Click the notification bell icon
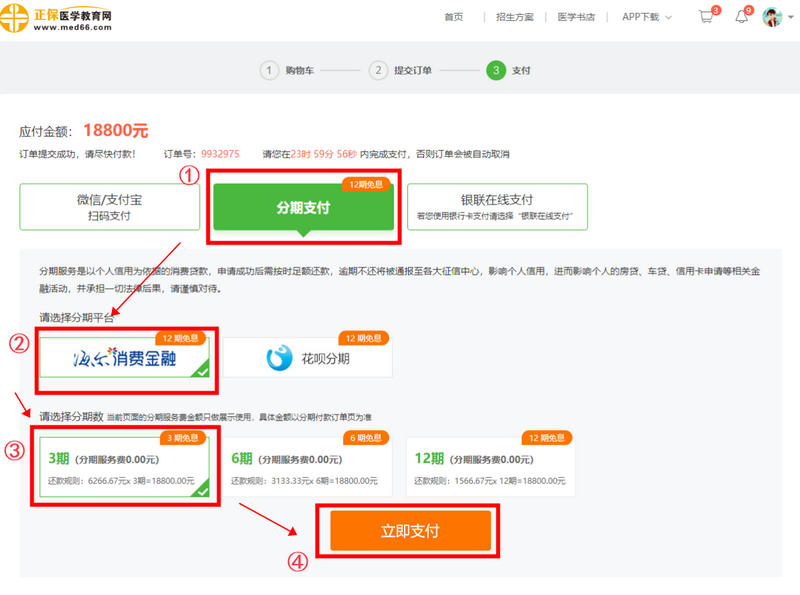800x595 pixels. pyautogui.click(x=742, y=16)
